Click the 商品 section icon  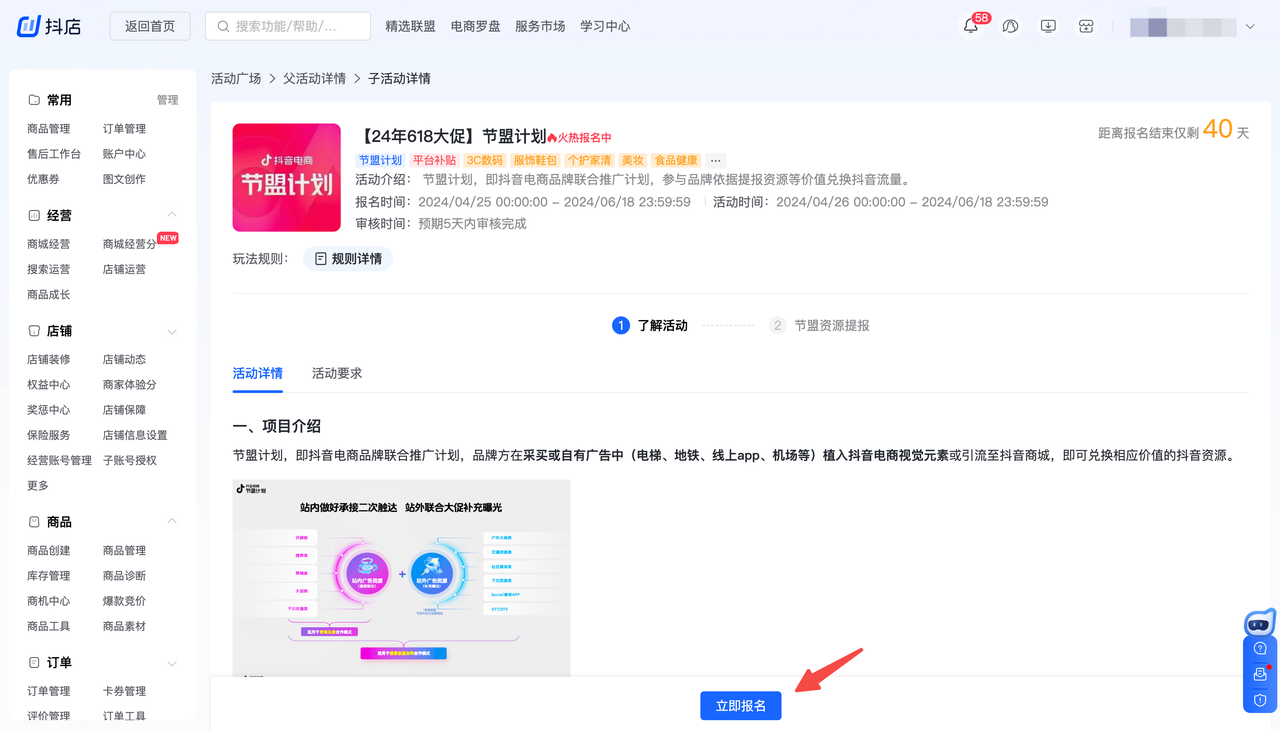(x=34, y=522)
